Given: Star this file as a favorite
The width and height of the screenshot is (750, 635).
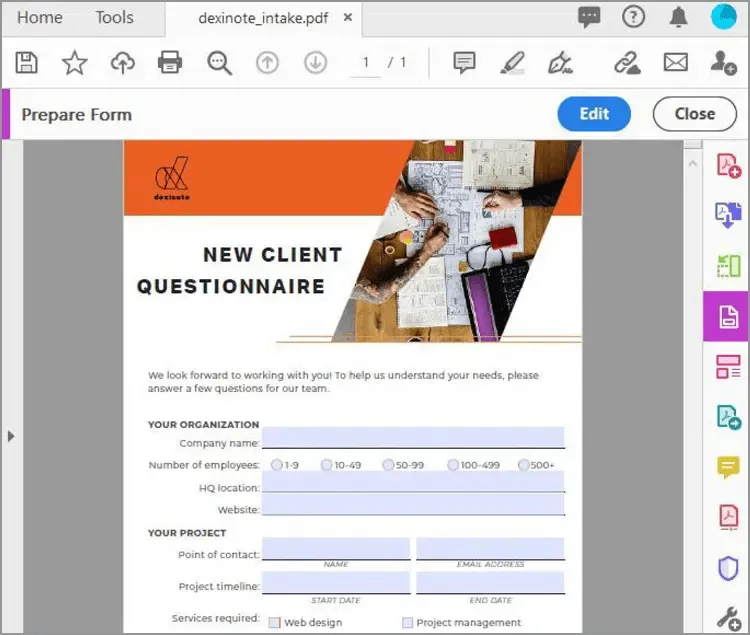Looking at the screenshot, I should point(75,63).
